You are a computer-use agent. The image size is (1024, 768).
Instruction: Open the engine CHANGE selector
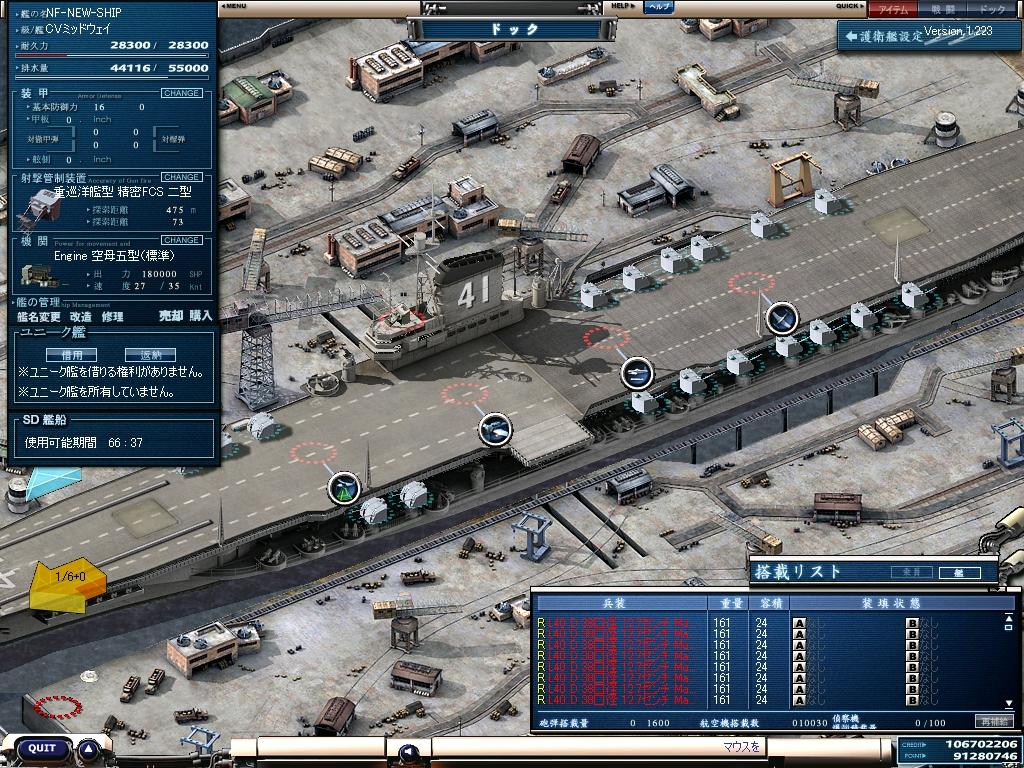tap(182, 240)
